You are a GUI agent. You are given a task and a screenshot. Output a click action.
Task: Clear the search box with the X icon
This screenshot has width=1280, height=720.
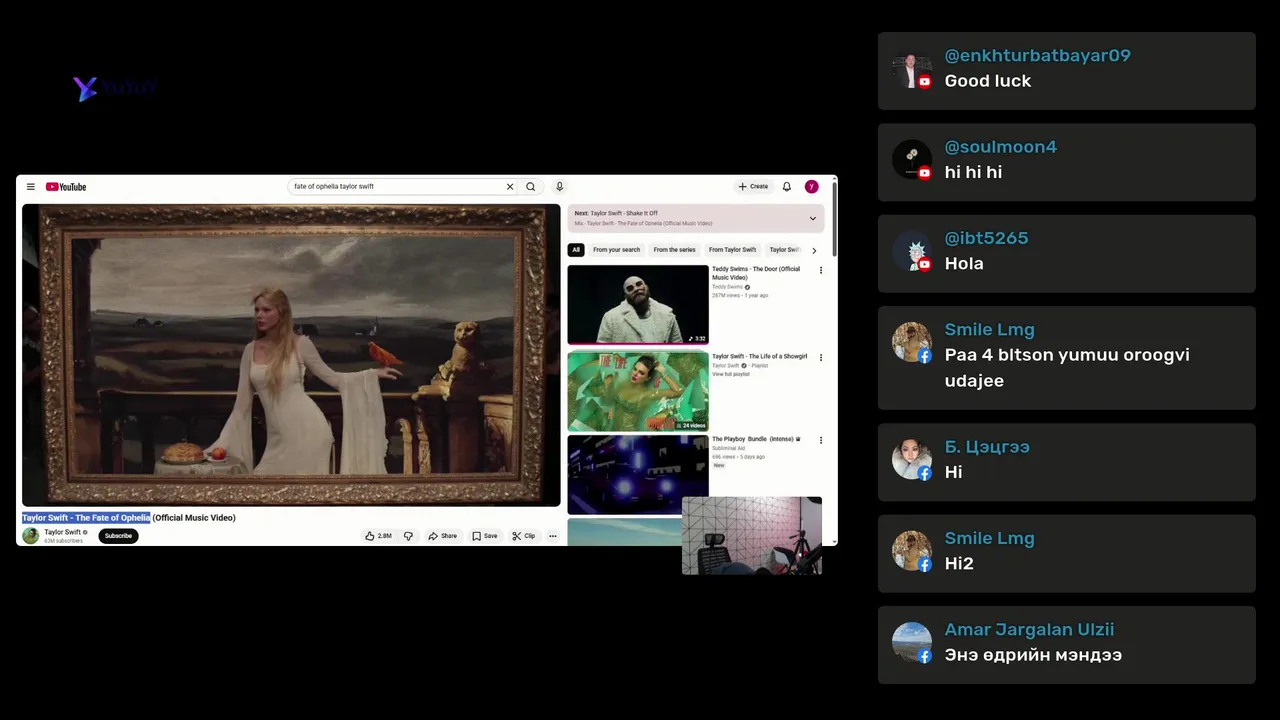coord(510,187)
